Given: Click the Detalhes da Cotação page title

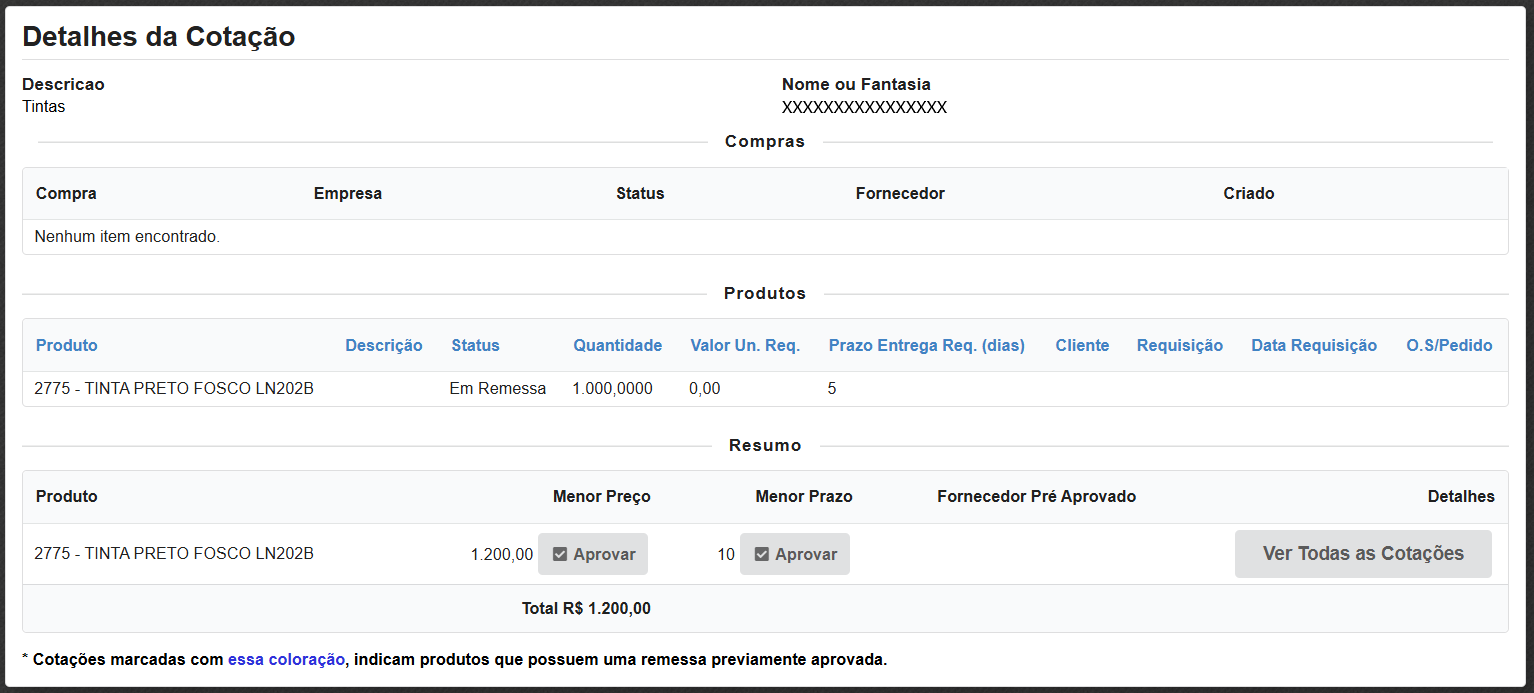Looking at the screenshot, I should click(159, 37).
